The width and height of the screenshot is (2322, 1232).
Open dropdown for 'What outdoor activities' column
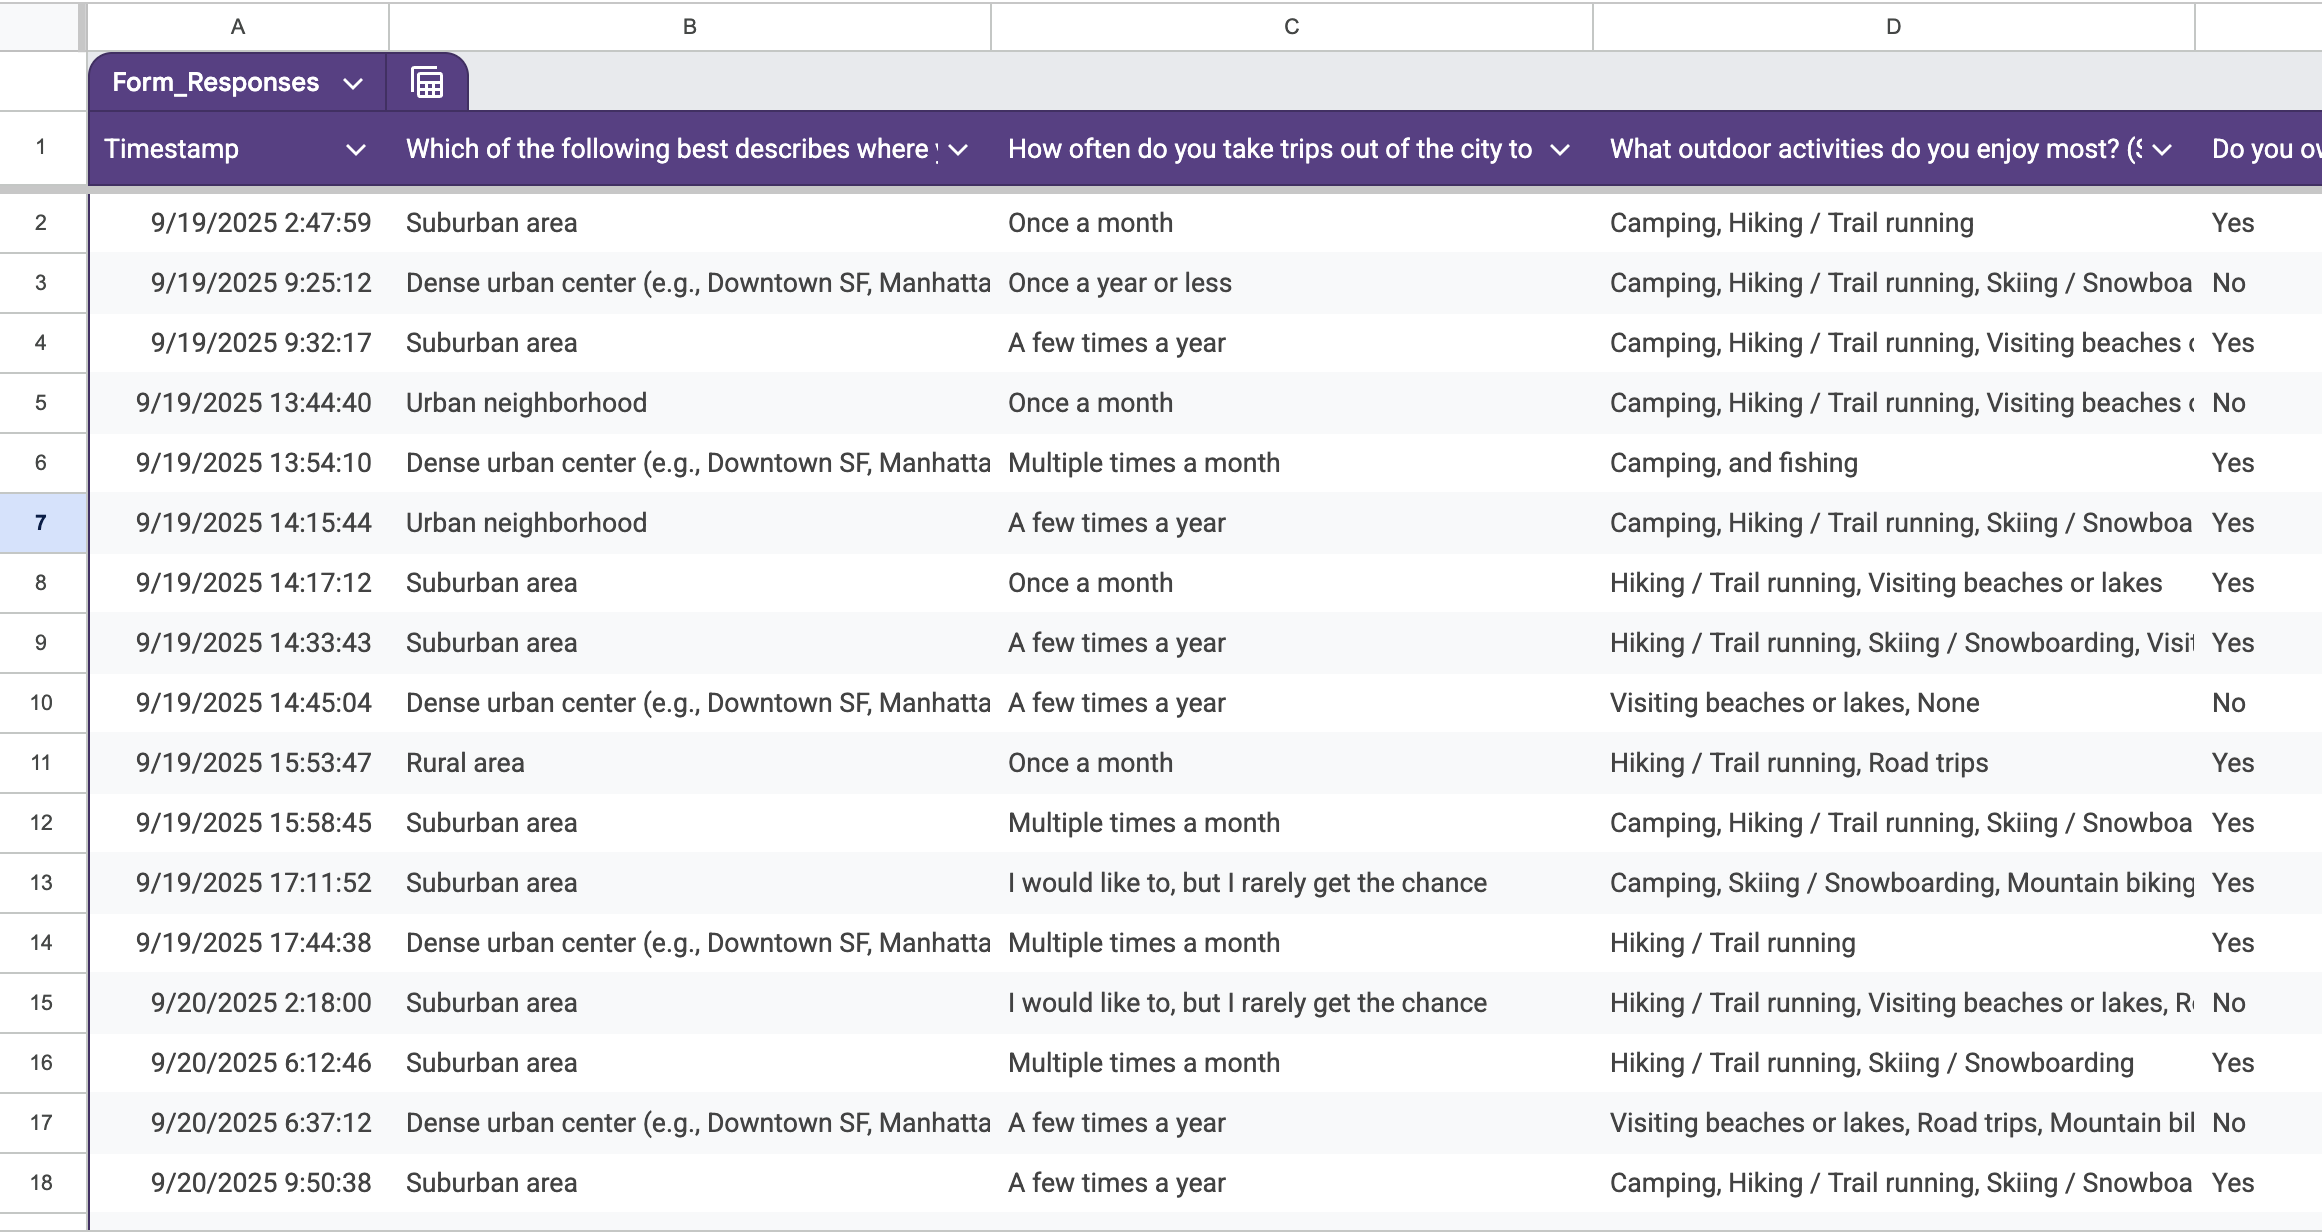click(2162, 149)
